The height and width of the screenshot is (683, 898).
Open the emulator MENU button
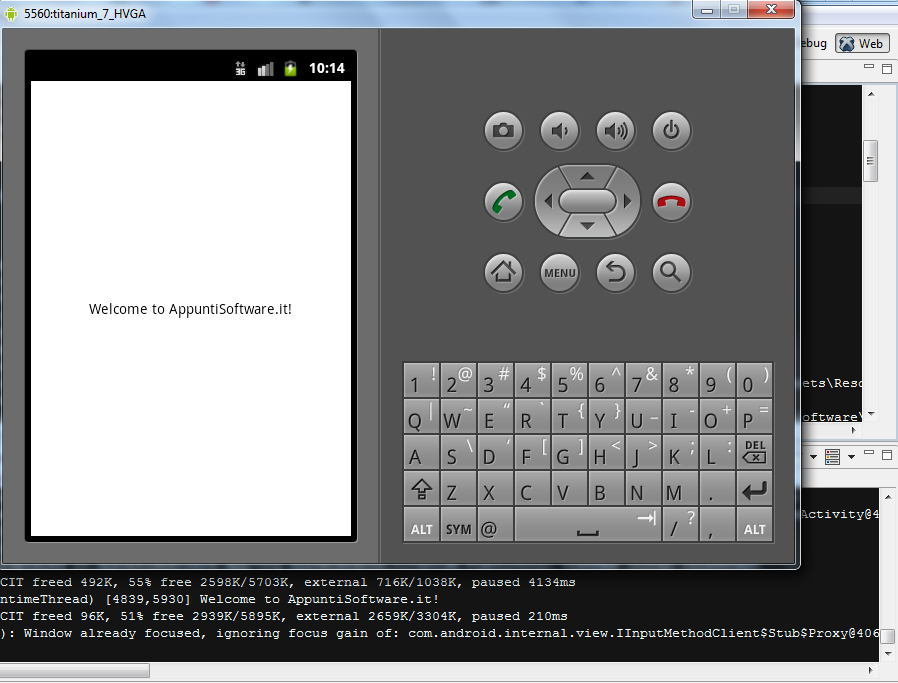560,273
